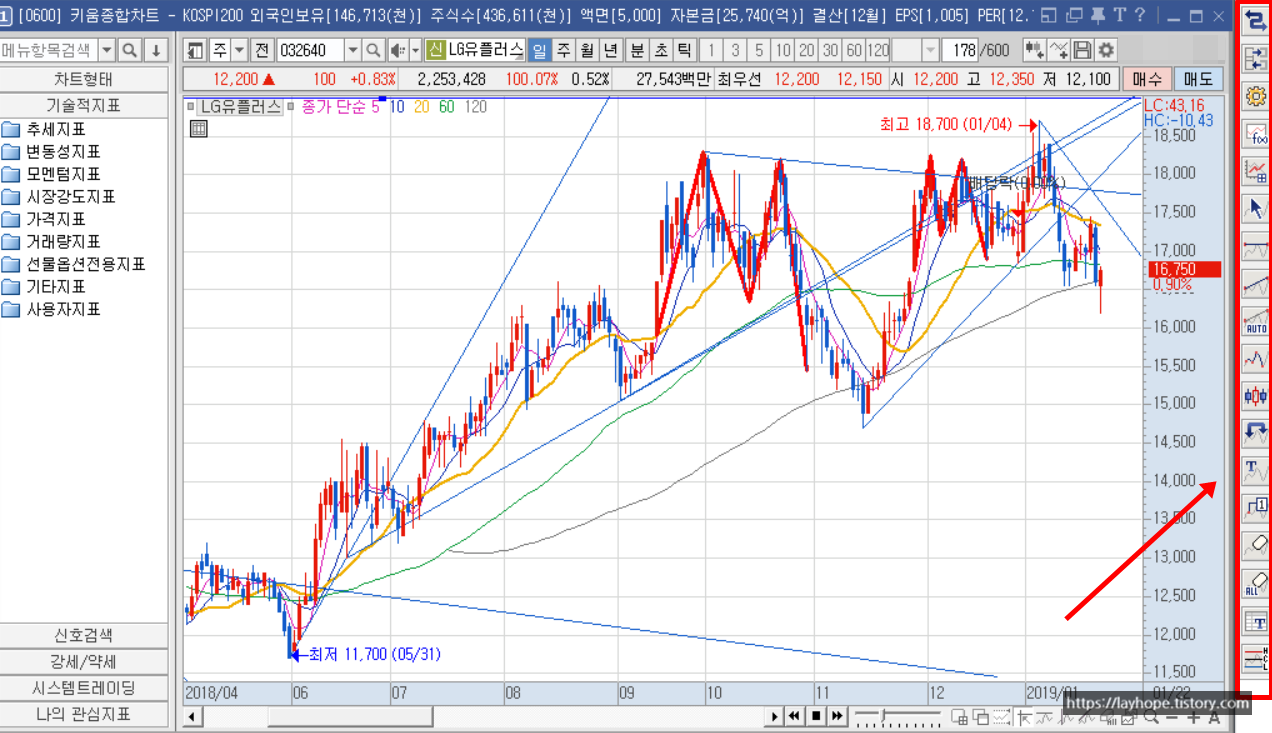Click the stop button under chart
This screenshot has height=733, width=1272.
pos(816,716)
